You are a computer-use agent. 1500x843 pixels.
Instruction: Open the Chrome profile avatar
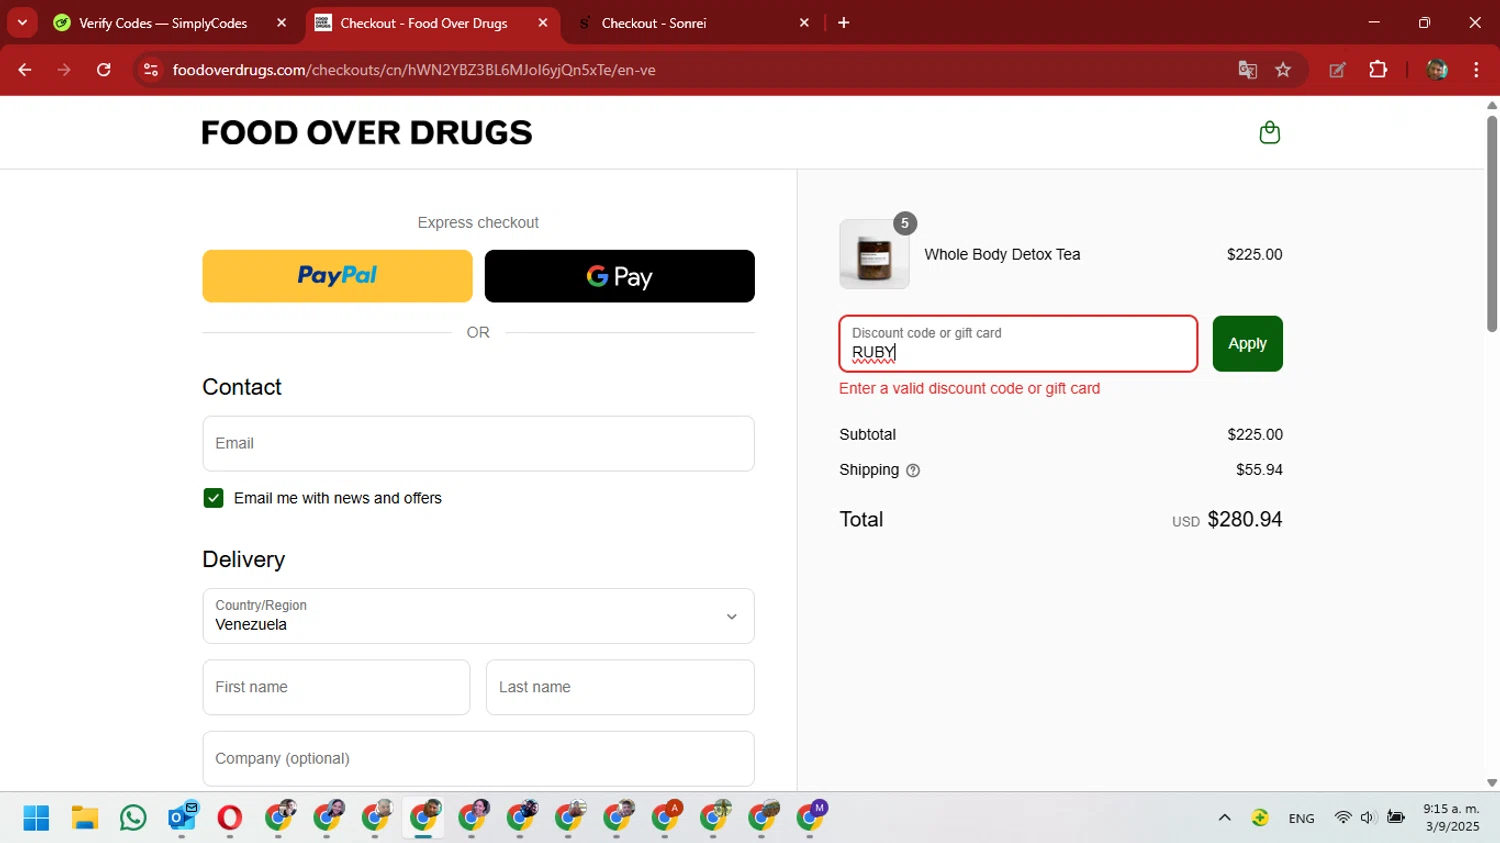[1437, 70]
